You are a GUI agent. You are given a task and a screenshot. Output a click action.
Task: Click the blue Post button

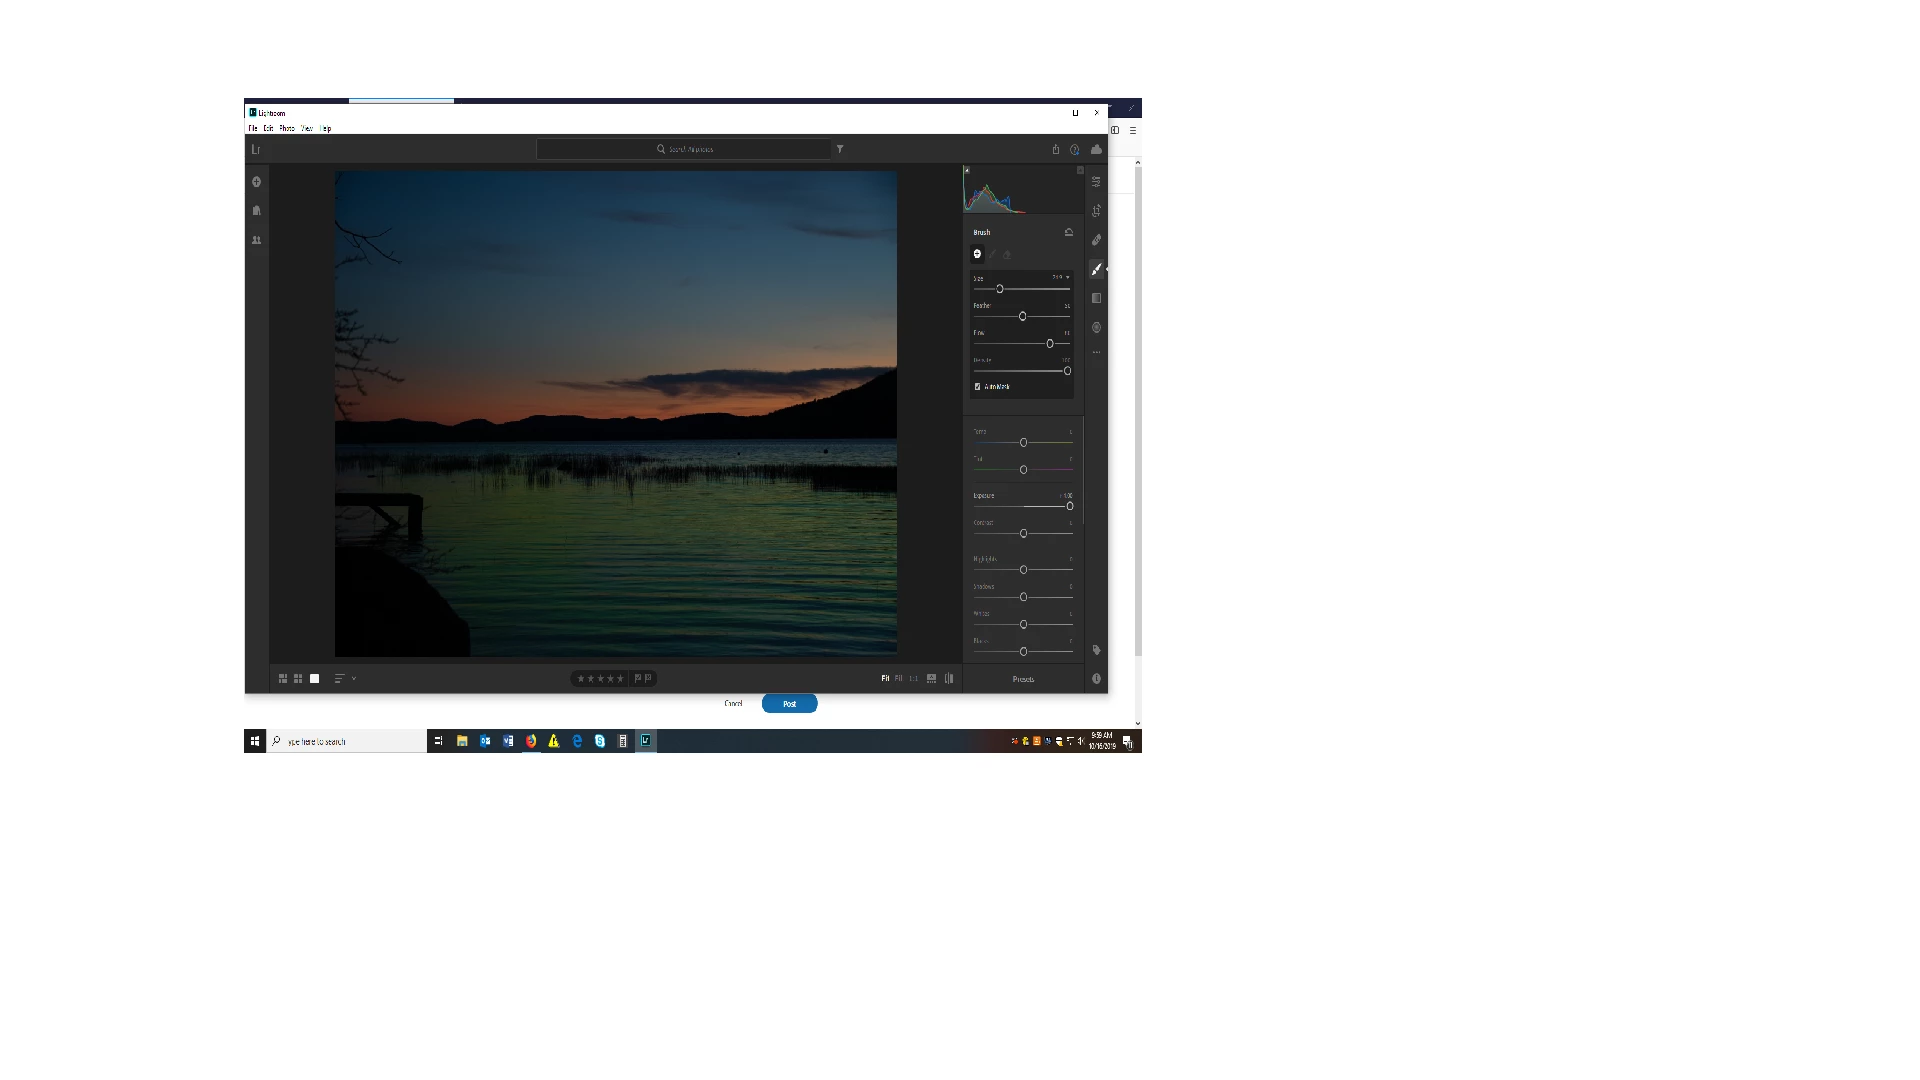click(x=789, y=704)
